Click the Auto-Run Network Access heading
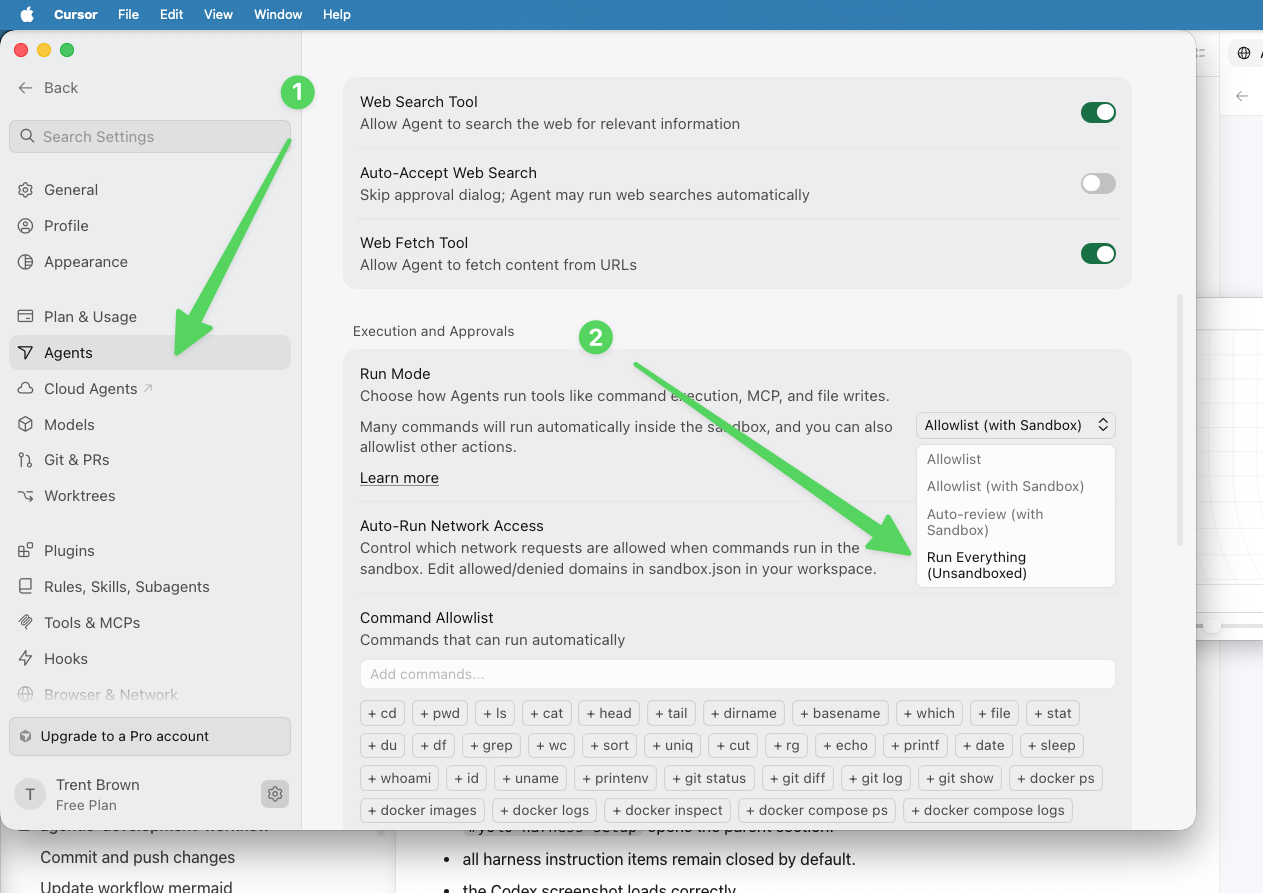The image size is (1263, 893). pyautogui.click(x=452, y=526)
